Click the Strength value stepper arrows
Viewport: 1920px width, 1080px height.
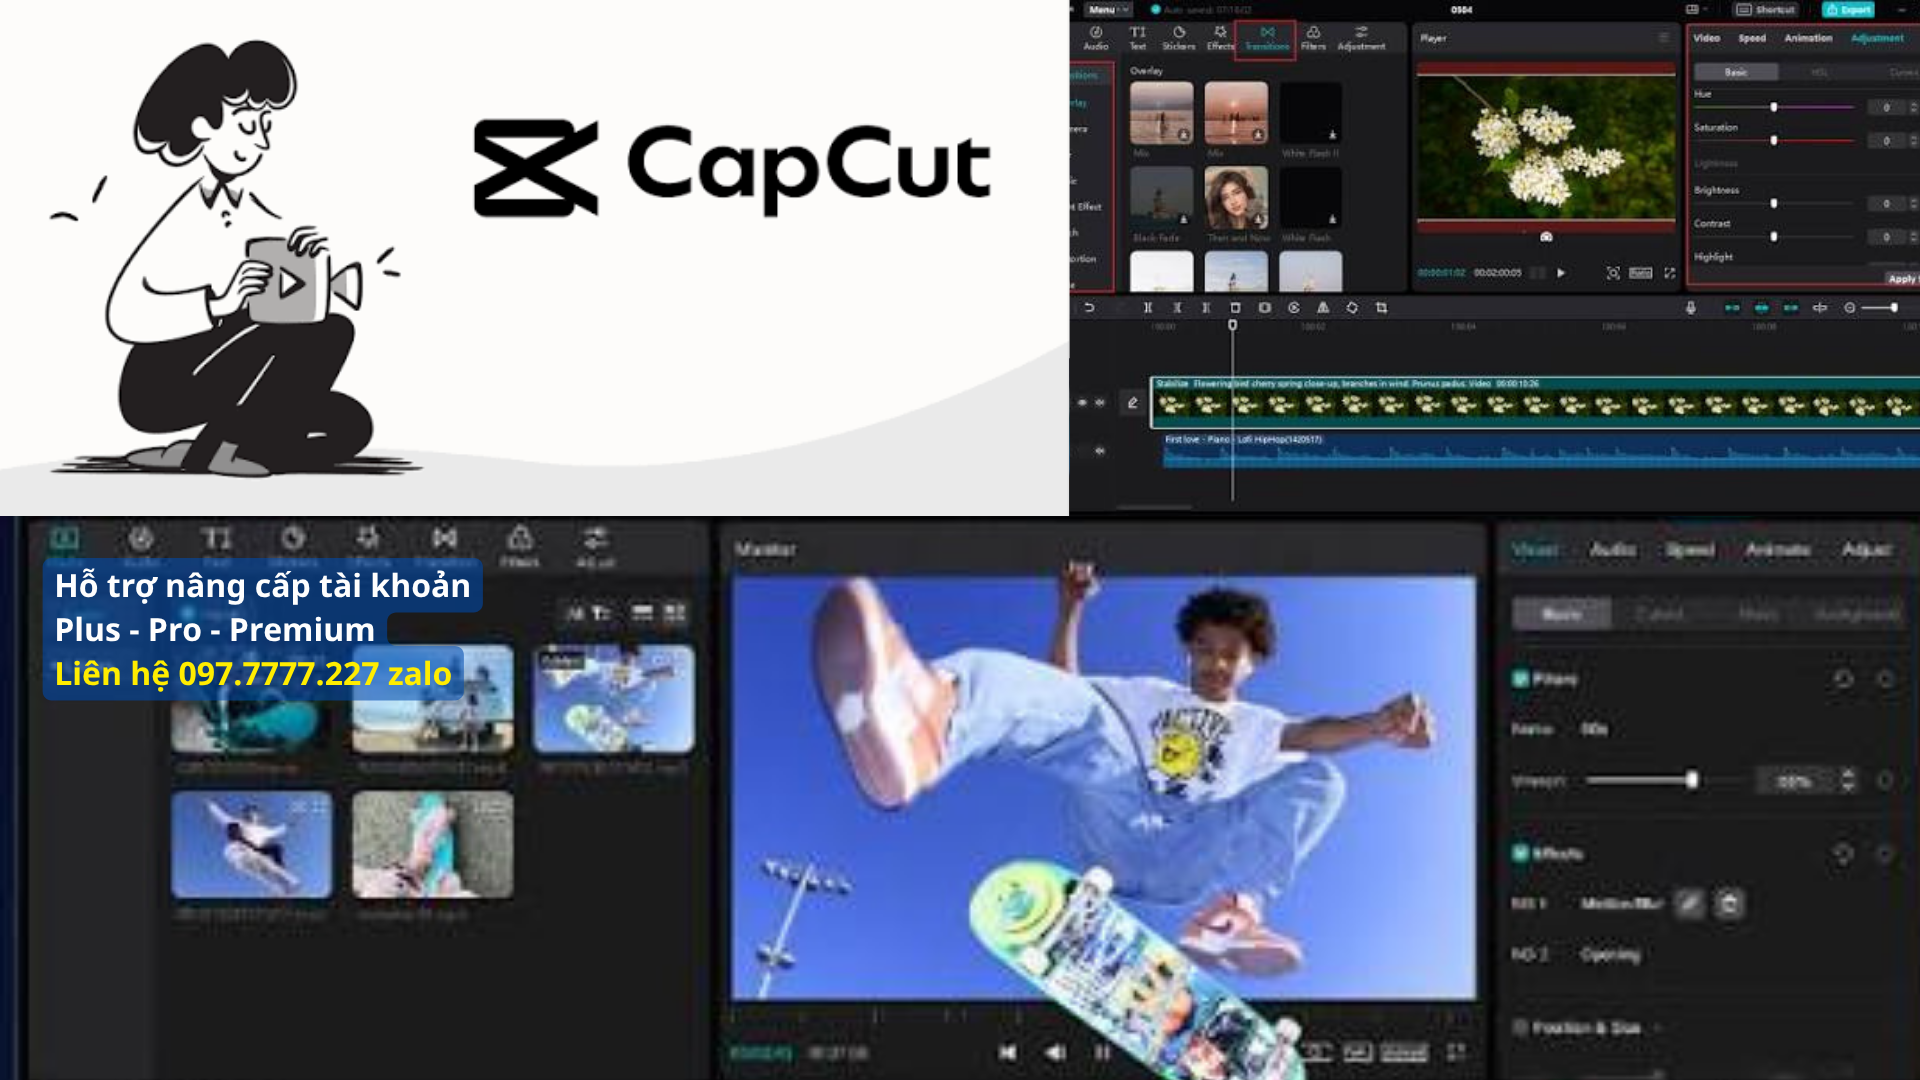tap(1848, 780)
